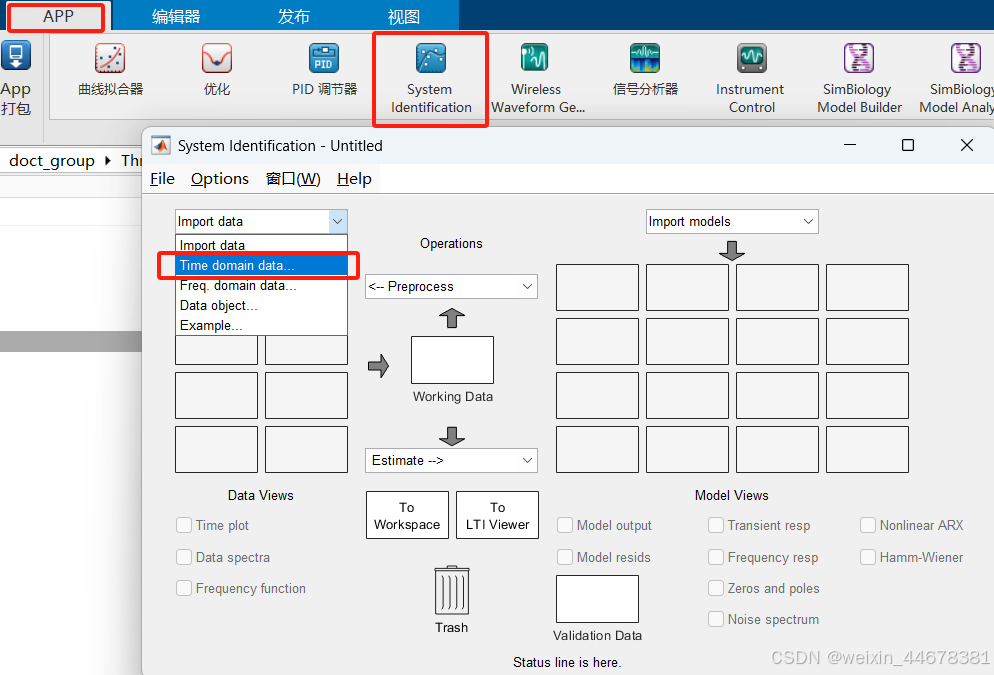Open the Estimate dropdown
Viewport: 994px width, 675px height.
451,460
